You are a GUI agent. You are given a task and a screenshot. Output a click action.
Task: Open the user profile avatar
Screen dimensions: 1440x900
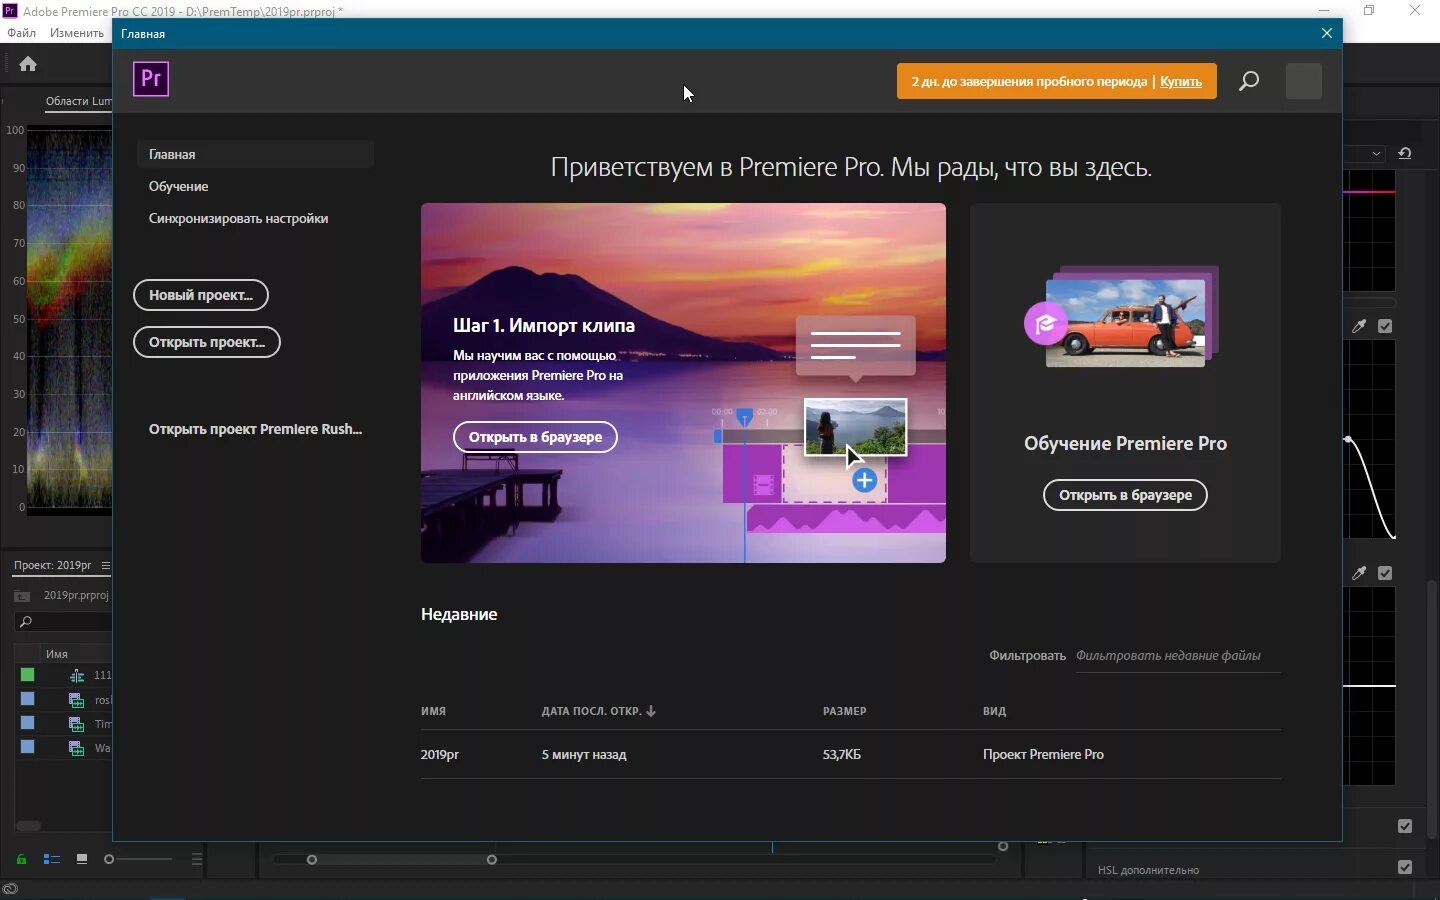1303,81
